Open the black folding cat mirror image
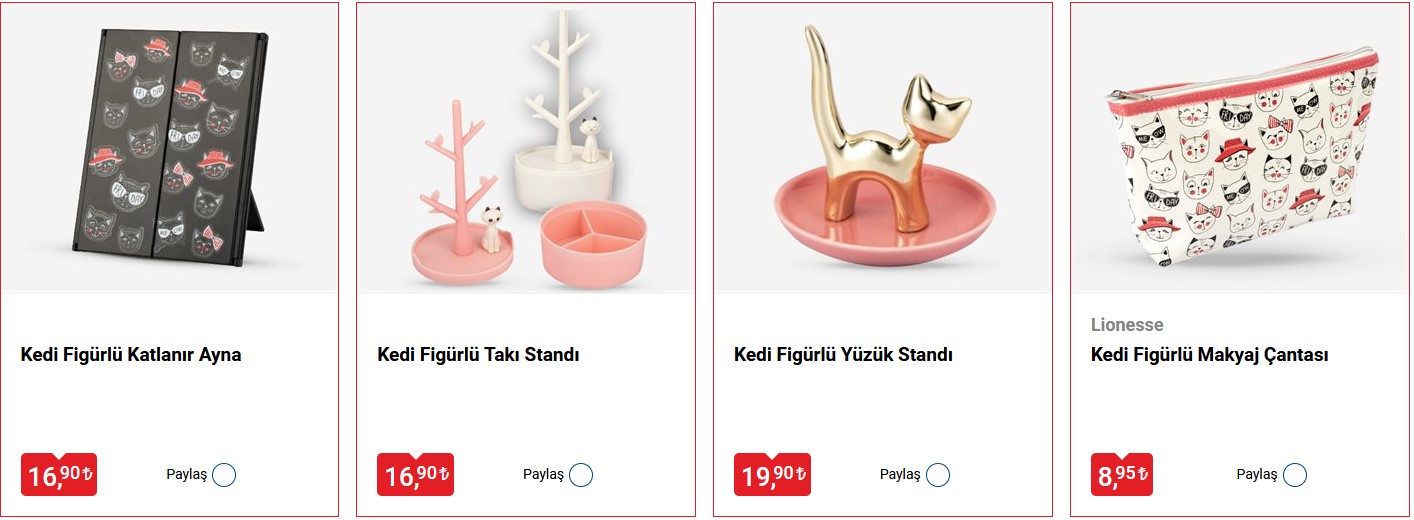Viewport: 1414px width, 520px height. click(169, 148)
